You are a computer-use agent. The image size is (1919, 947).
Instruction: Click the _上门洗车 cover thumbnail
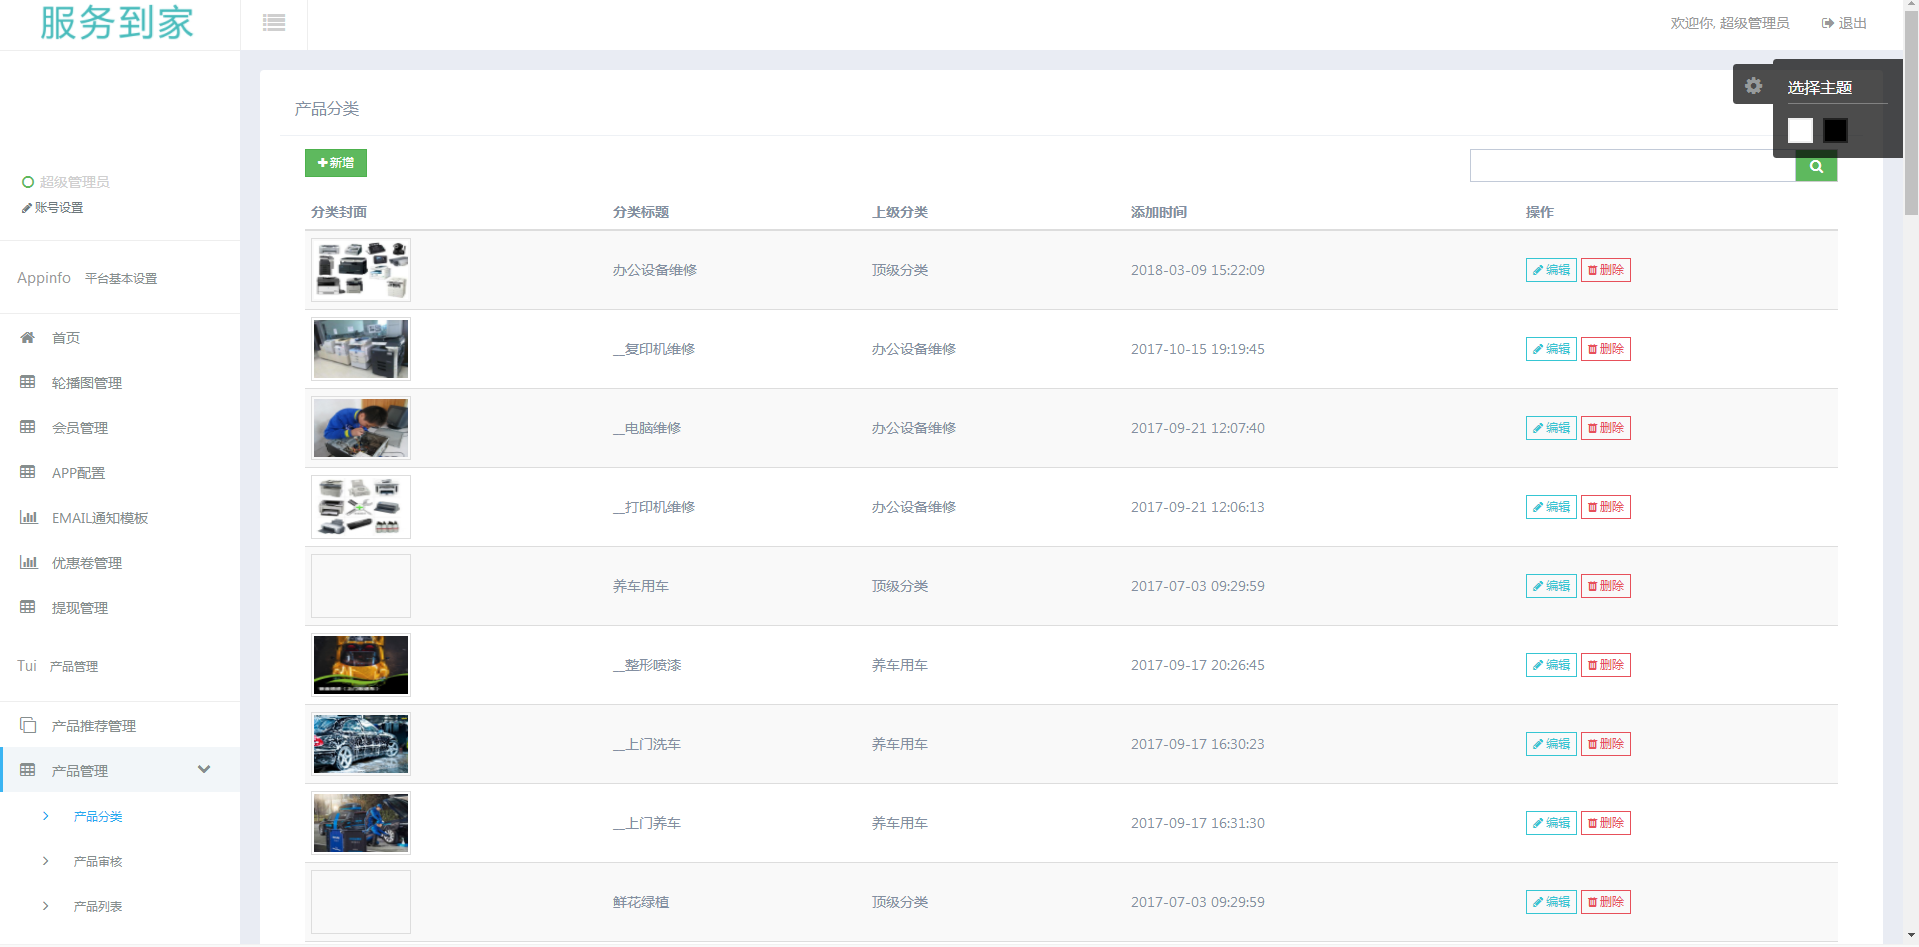click(x=361, y=744)
